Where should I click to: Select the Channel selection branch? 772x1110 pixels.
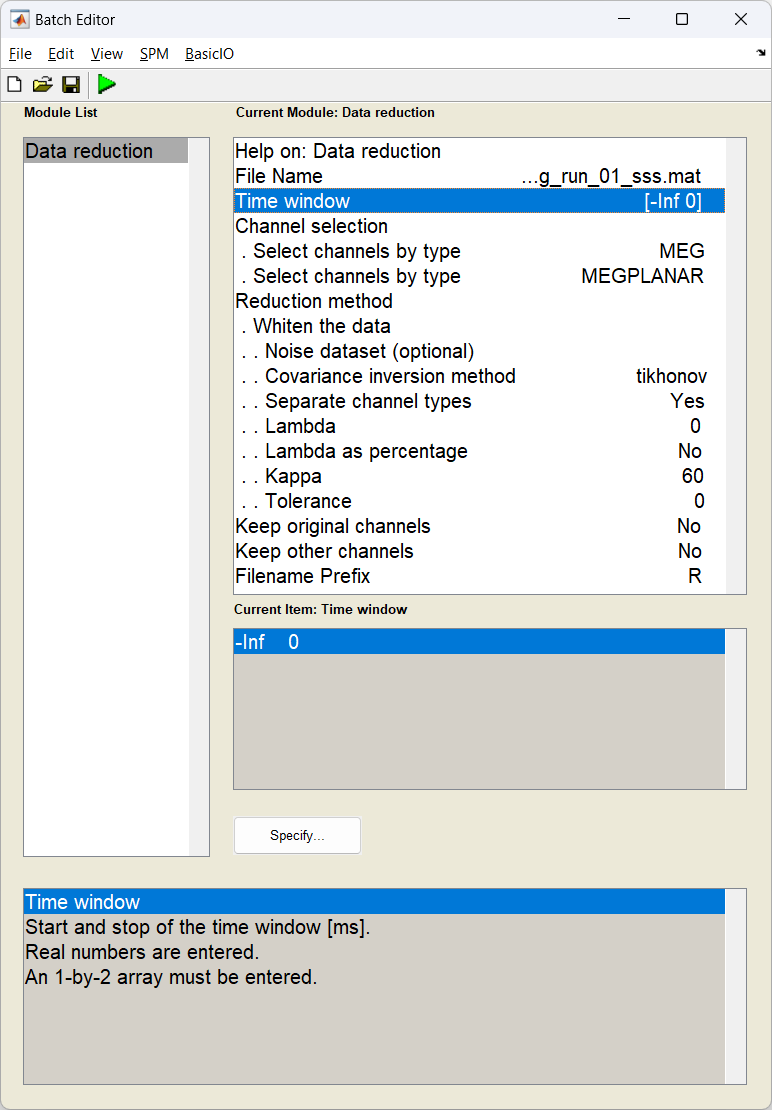point(479,227)
